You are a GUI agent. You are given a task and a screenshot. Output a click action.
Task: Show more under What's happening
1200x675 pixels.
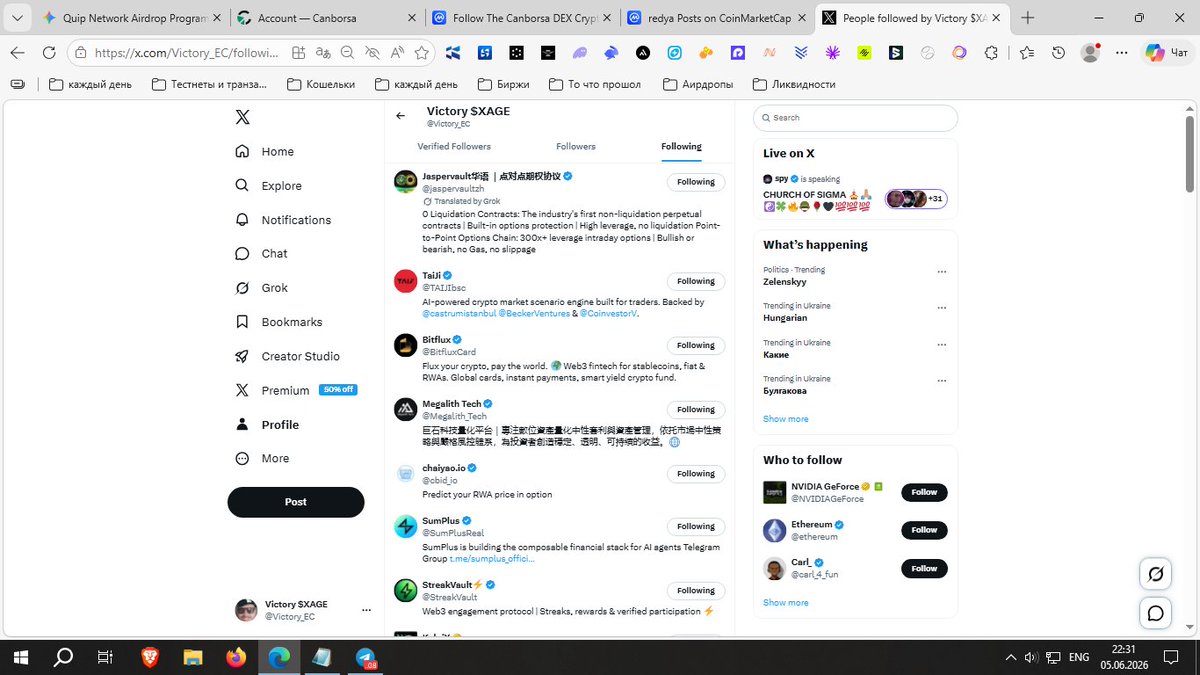tap(786, 419)
